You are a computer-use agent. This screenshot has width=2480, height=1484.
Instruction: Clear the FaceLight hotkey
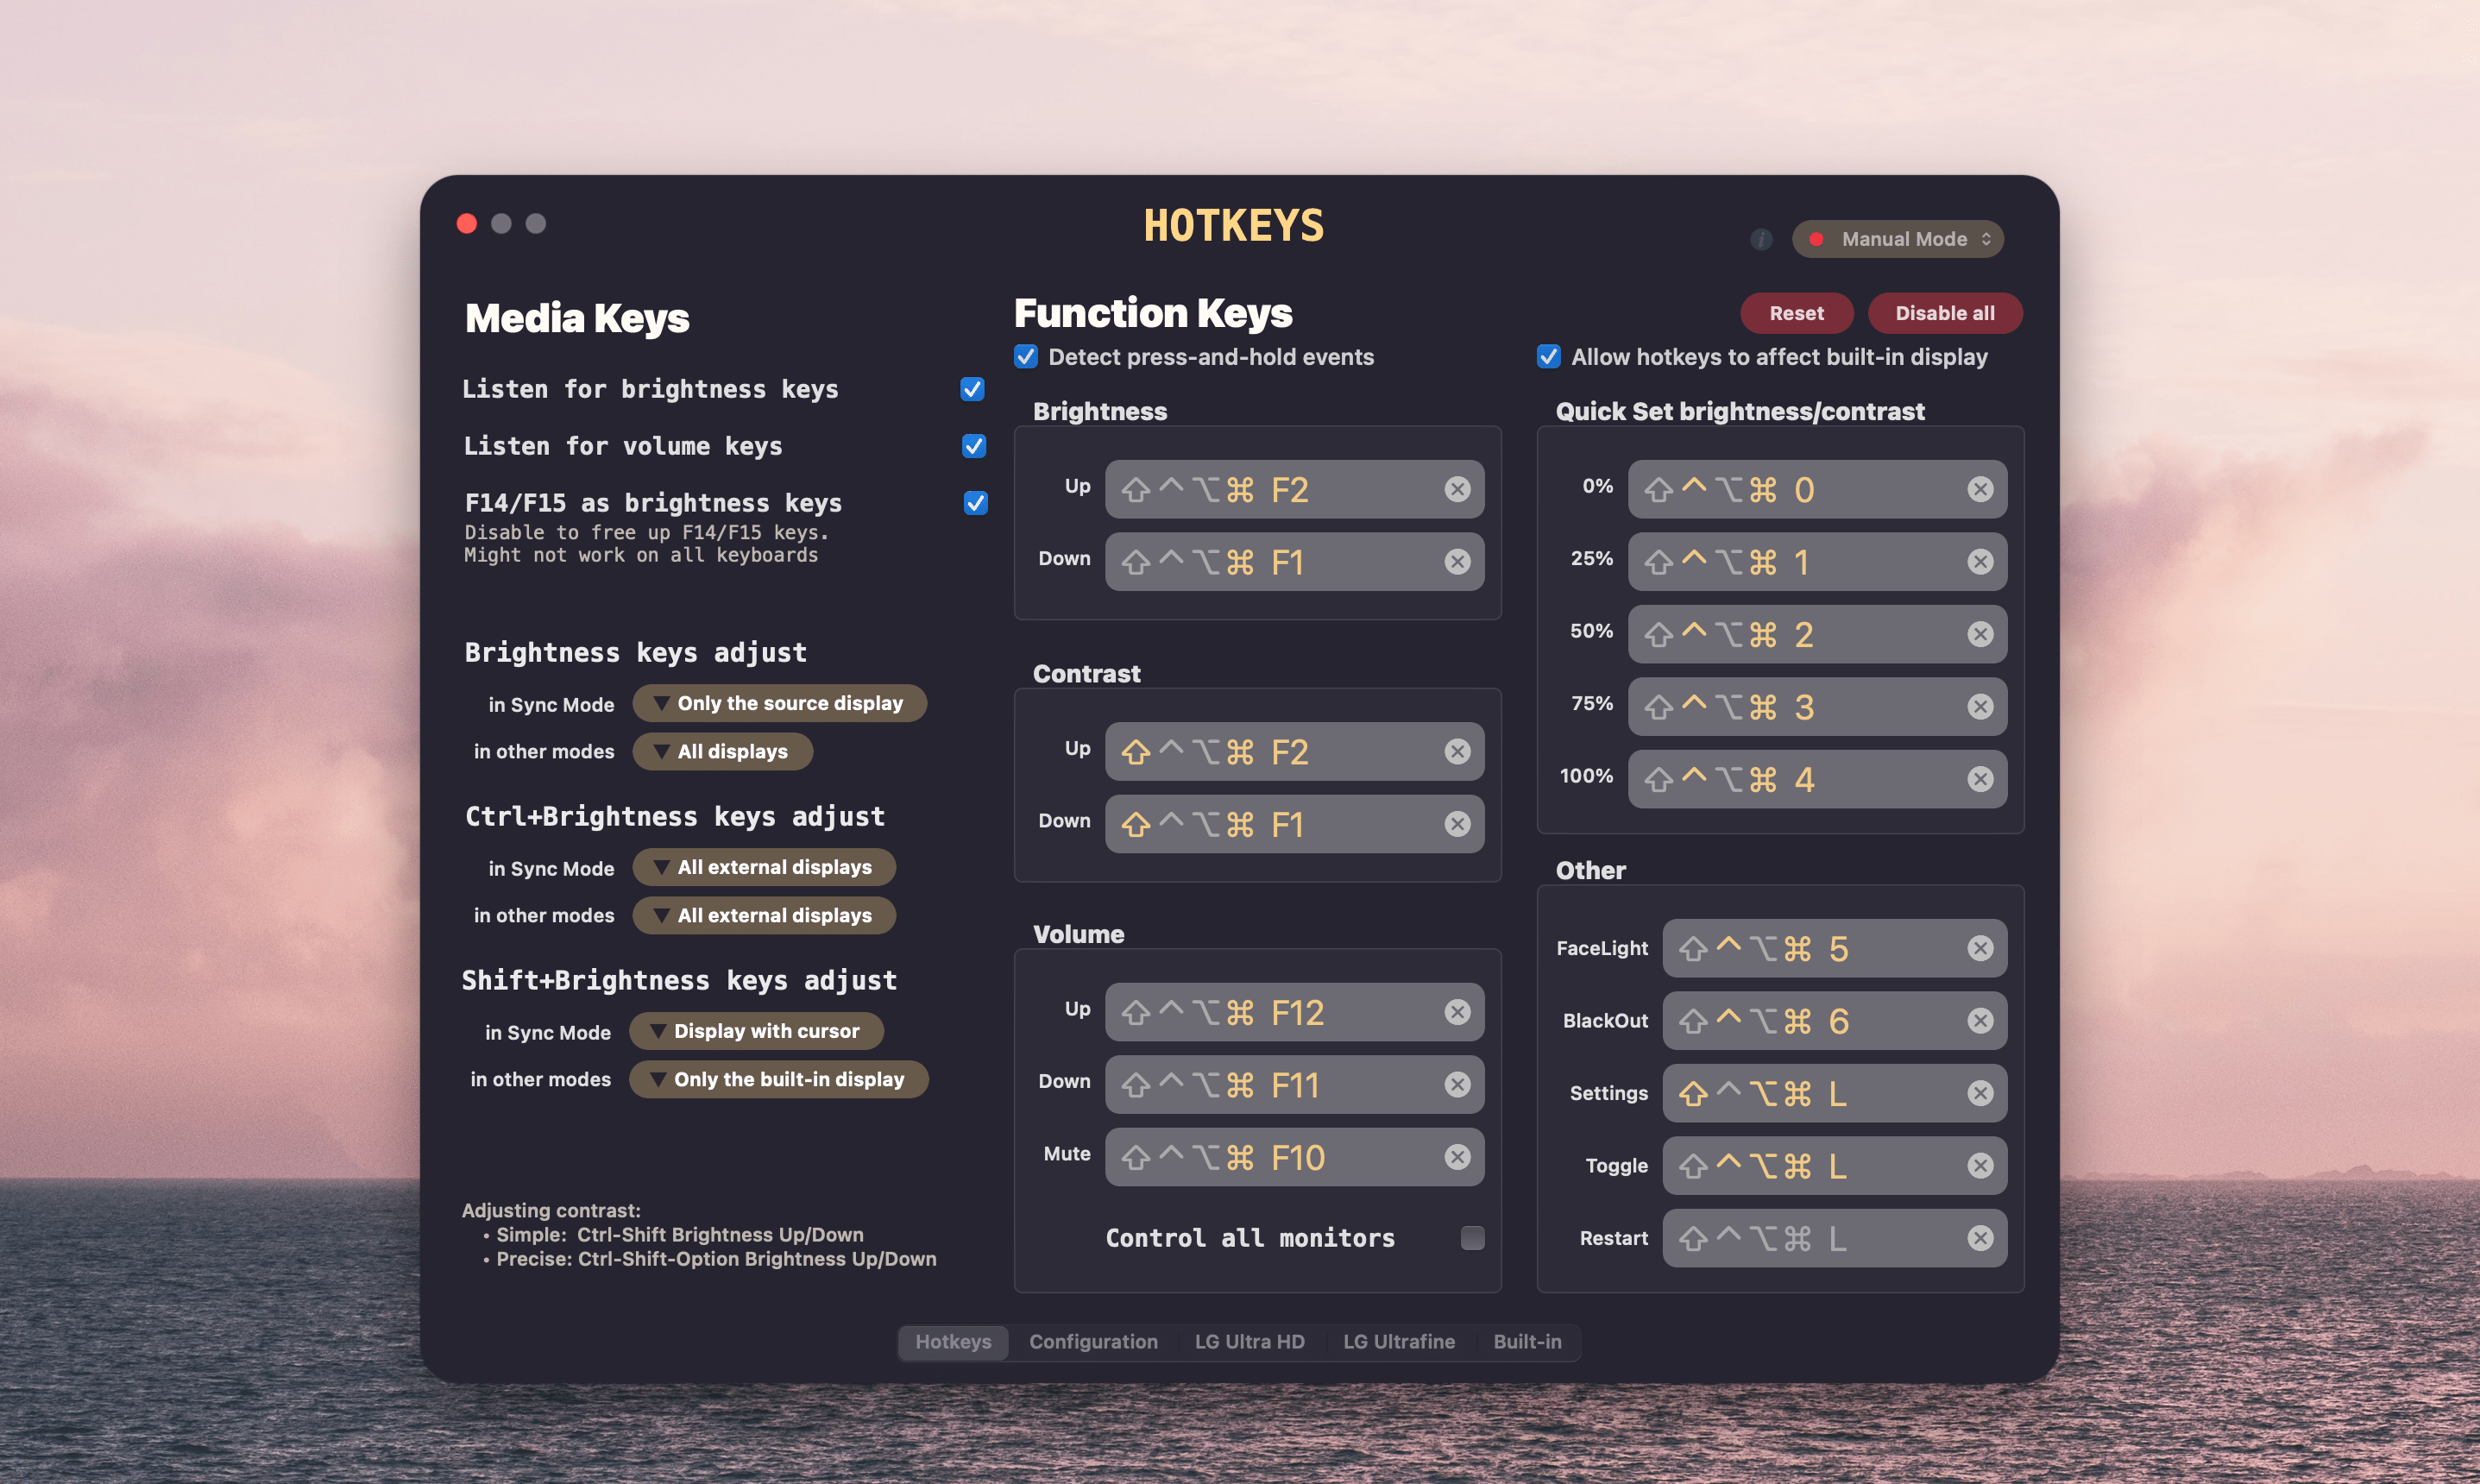1980,948
